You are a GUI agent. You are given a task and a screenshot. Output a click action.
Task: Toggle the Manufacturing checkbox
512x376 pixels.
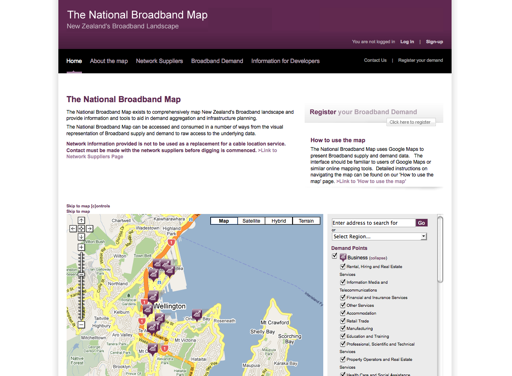pos(343,328)
